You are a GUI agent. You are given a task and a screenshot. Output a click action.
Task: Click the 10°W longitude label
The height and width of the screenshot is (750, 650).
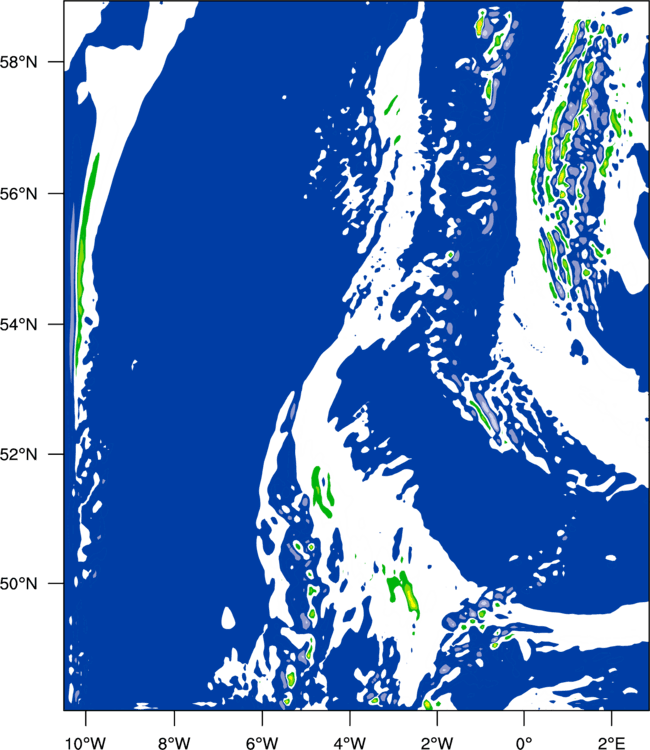[85, 743]
